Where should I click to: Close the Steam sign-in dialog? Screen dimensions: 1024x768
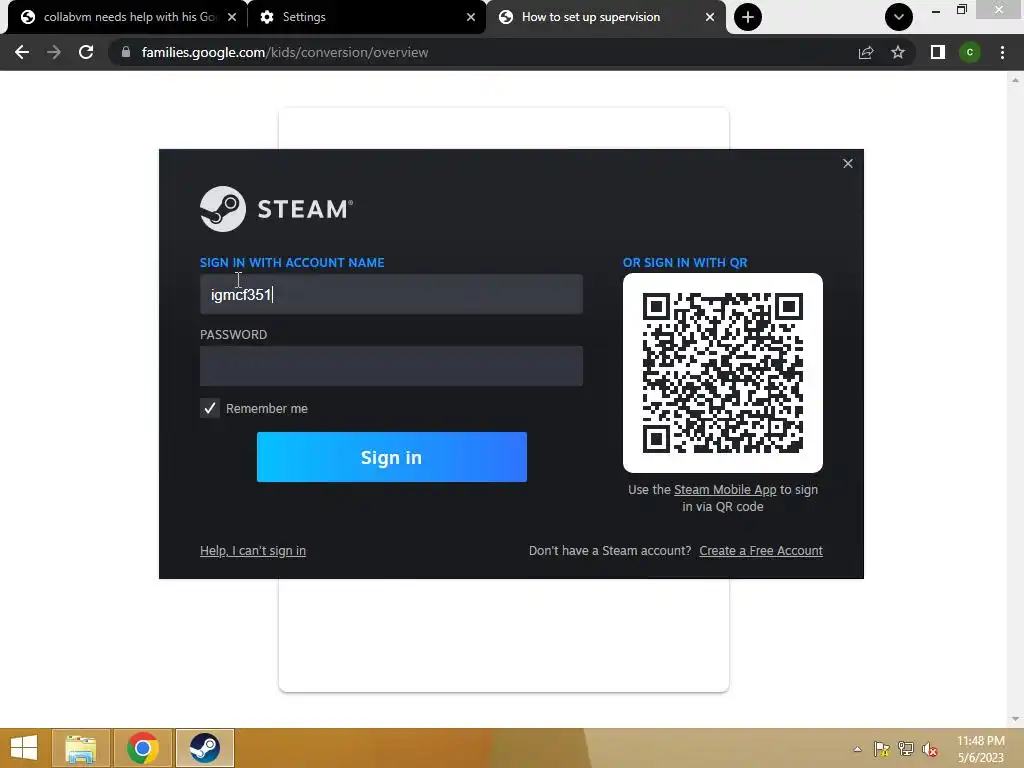click(848, 163)
